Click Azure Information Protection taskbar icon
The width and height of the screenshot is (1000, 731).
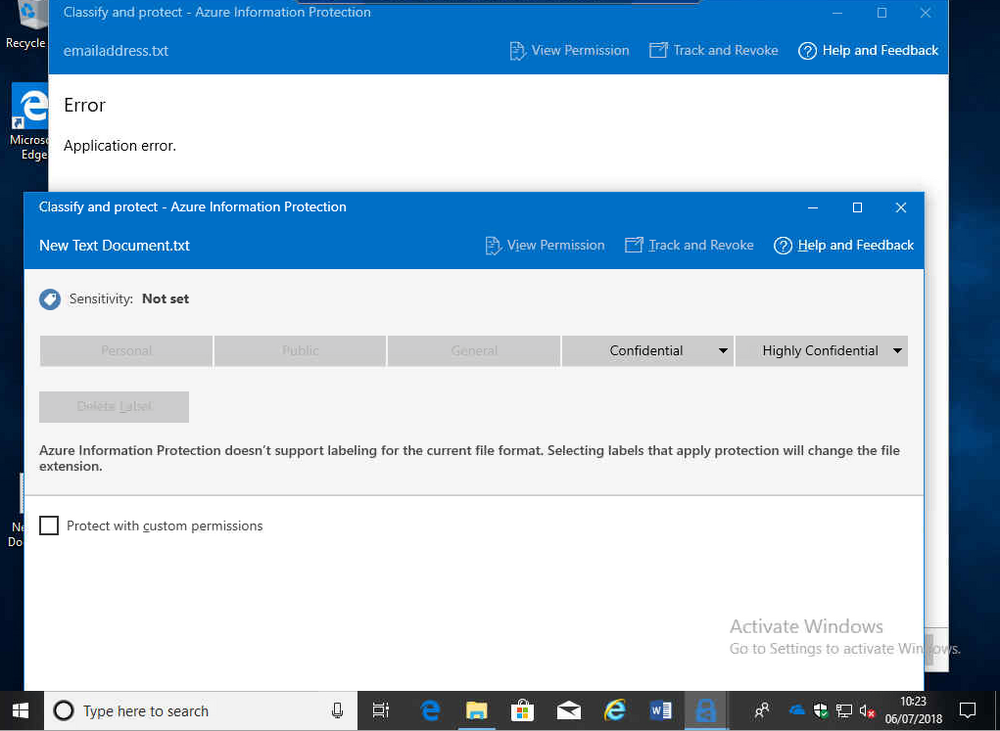(x=706, y=711)
